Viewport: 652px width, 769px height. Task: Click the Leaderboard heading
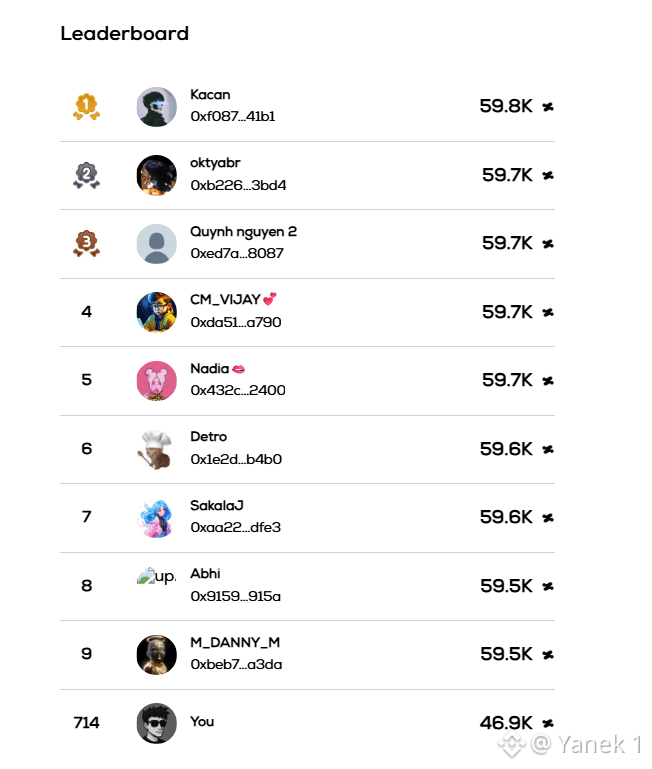click(125, 33)
